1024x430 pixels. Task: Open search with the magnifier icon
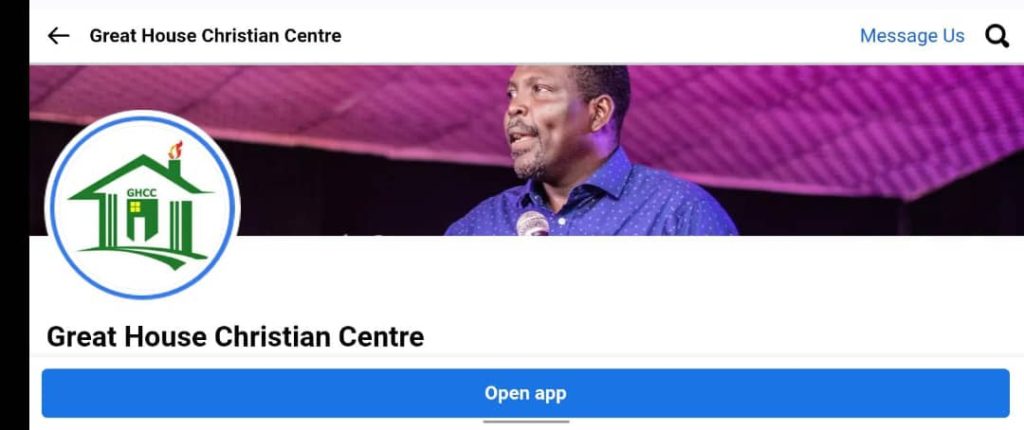pyautogui.click(x=997, y=36)
